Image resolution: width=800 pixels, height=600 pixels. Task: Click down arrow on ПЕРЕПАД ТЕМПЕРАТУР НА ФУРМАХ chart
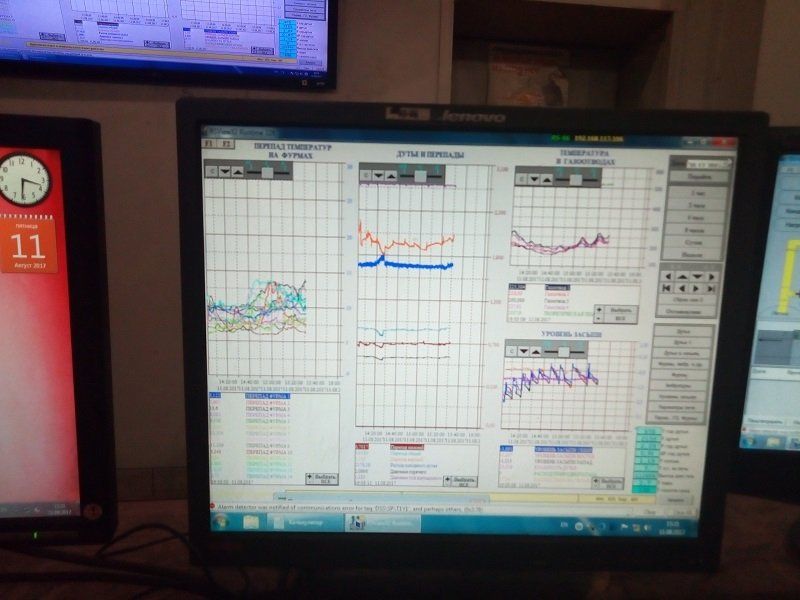(226, 171)
